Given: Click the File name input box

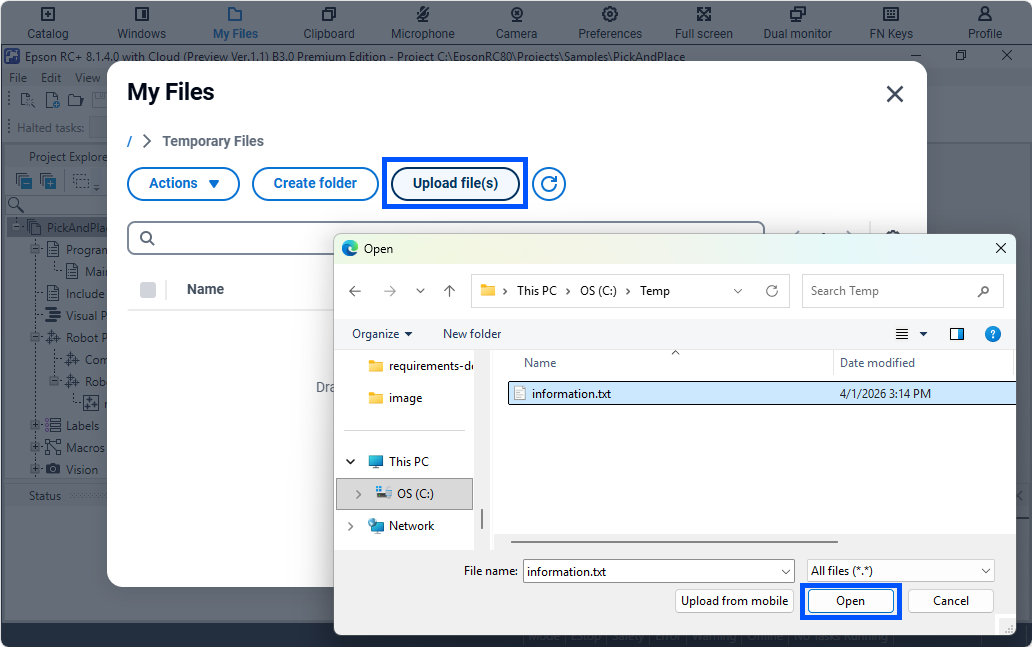Looking at the screenshot, I should 658,571.
